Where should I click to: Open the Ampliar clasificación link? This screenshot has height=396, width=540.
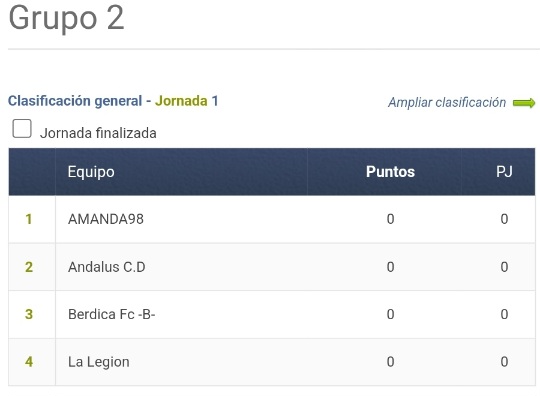447,102
